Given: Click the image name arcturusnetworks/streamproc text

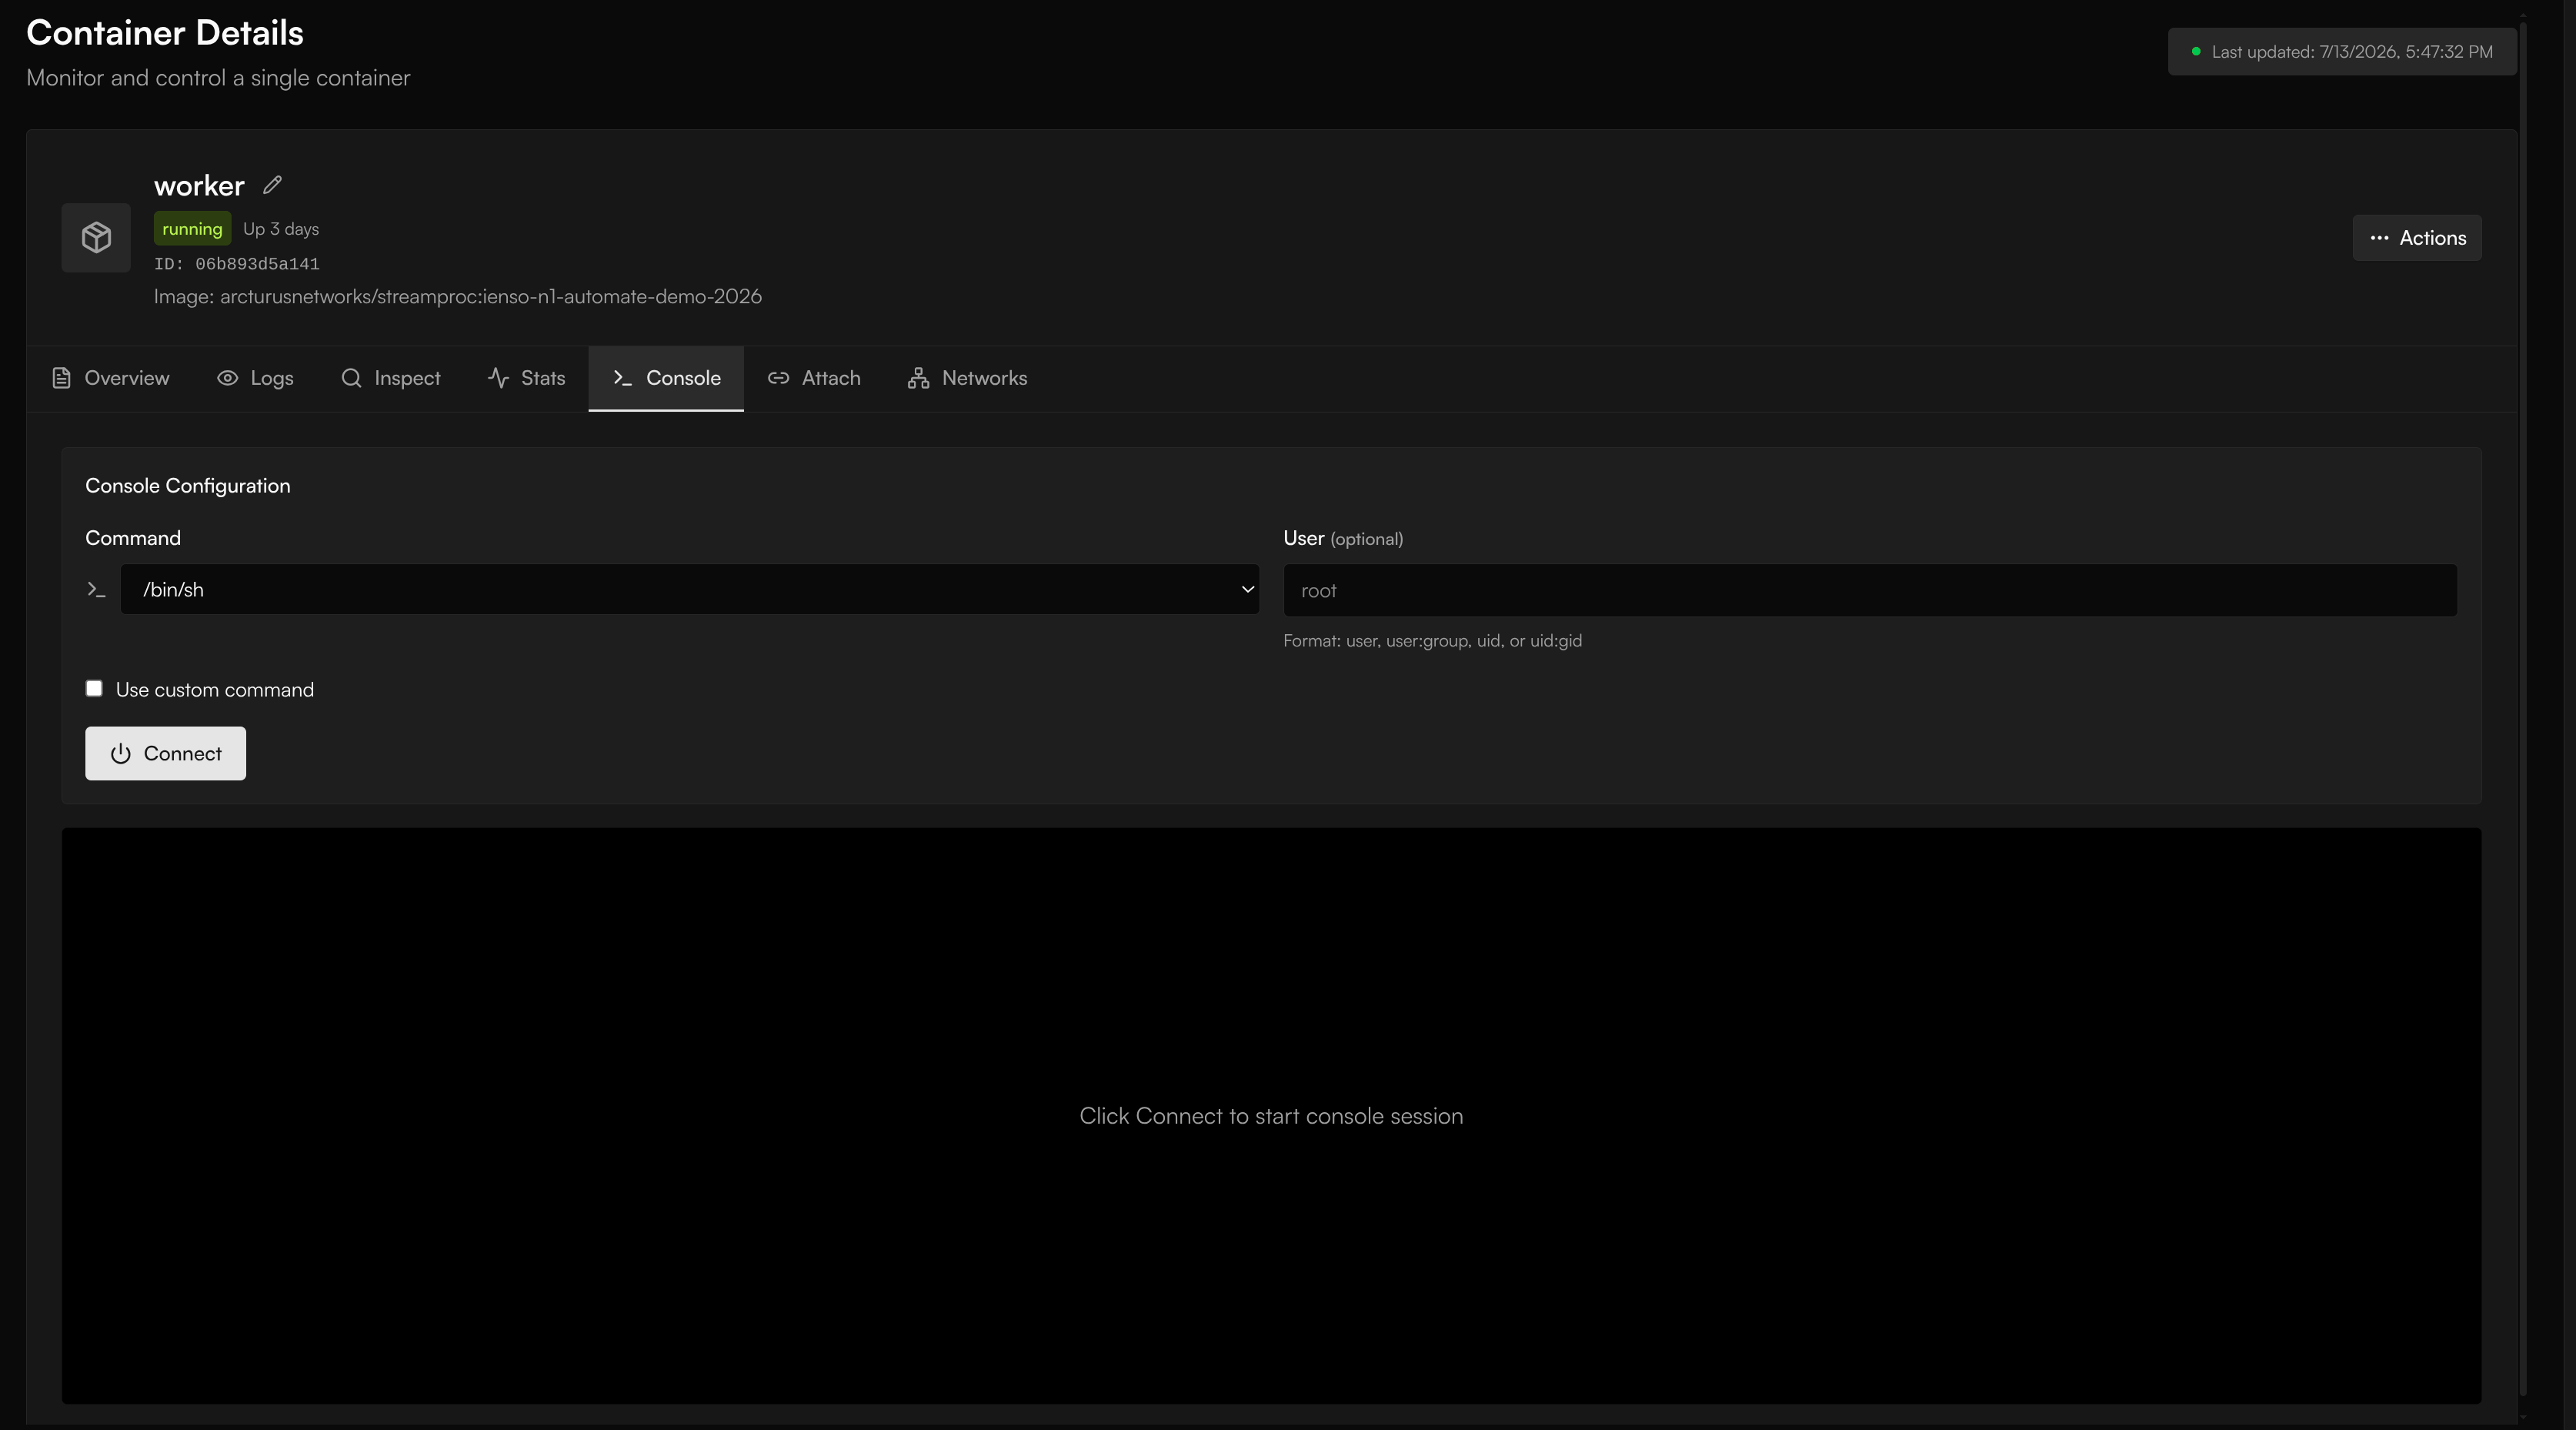Looking at the screenshot, I should (x=458, y=297).
